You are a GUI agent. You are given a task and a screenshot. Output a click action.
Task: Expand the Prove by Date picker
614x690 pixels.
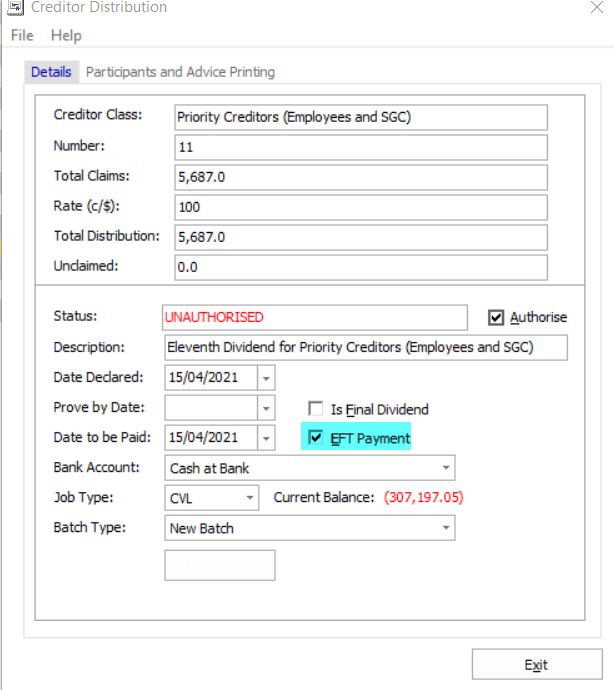click(265, 408)
